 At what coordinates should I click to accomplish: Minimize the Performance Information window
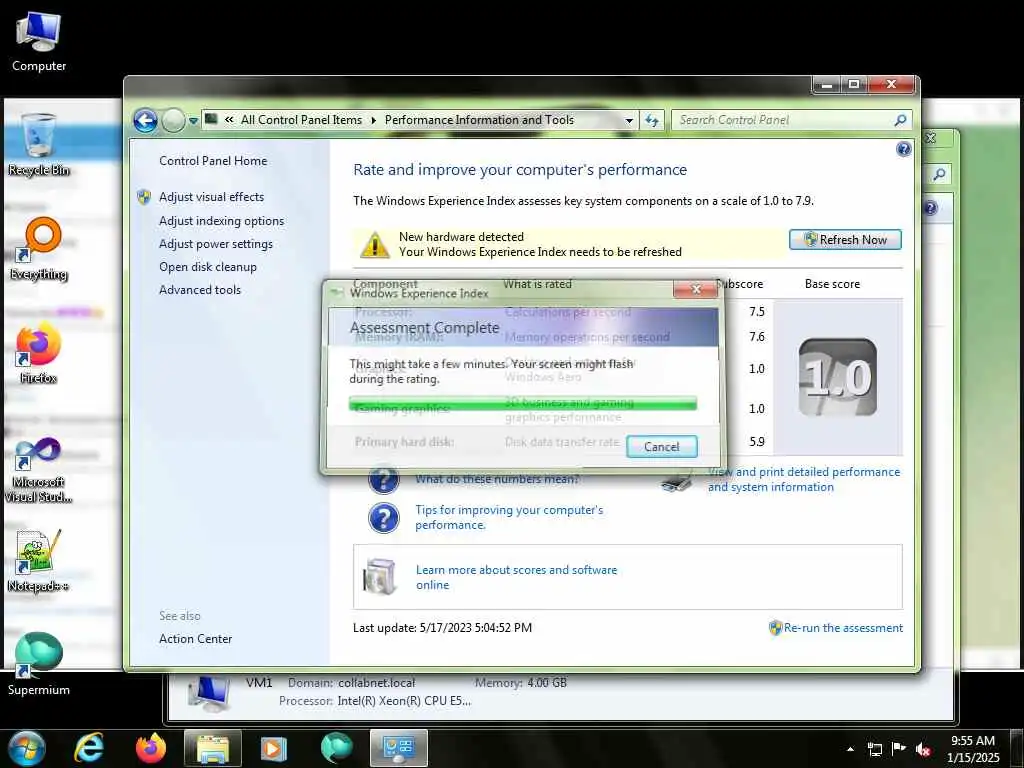click(x=827, y=85)
